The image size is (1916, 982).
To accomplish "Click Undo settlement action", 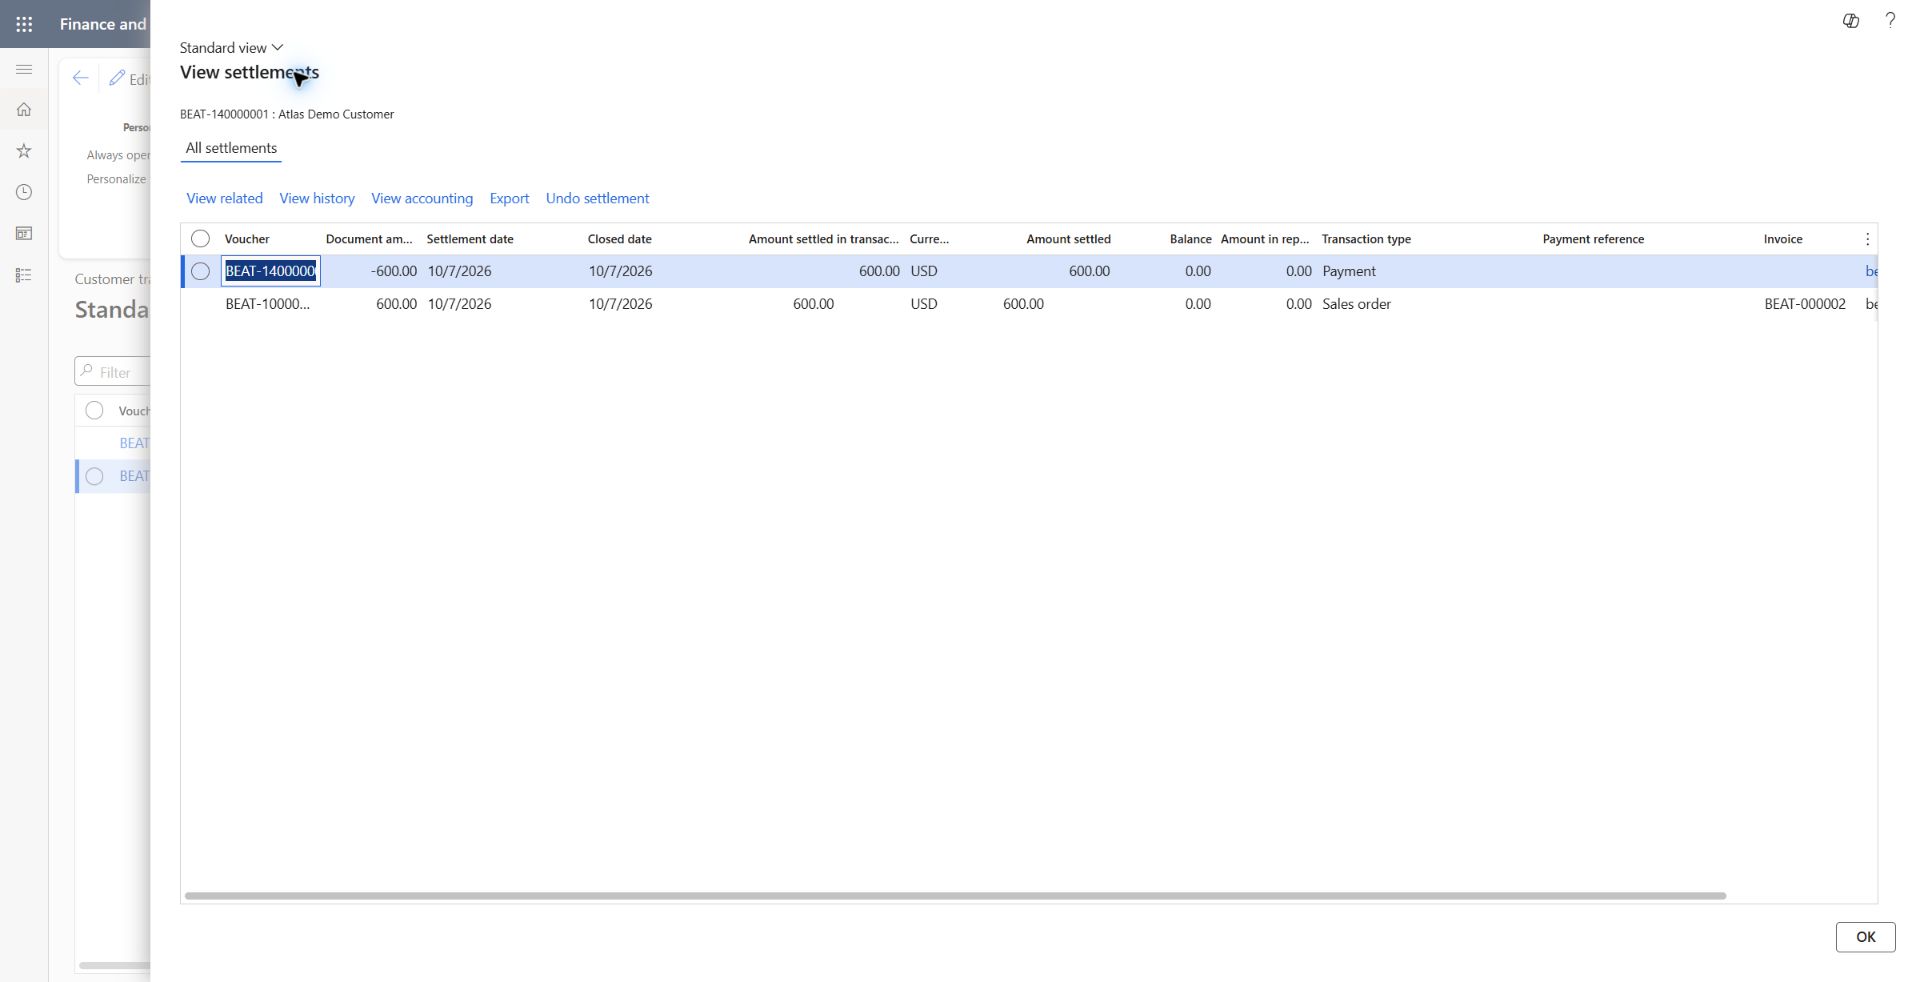I will pyautogui.click(x=597, y=198).
